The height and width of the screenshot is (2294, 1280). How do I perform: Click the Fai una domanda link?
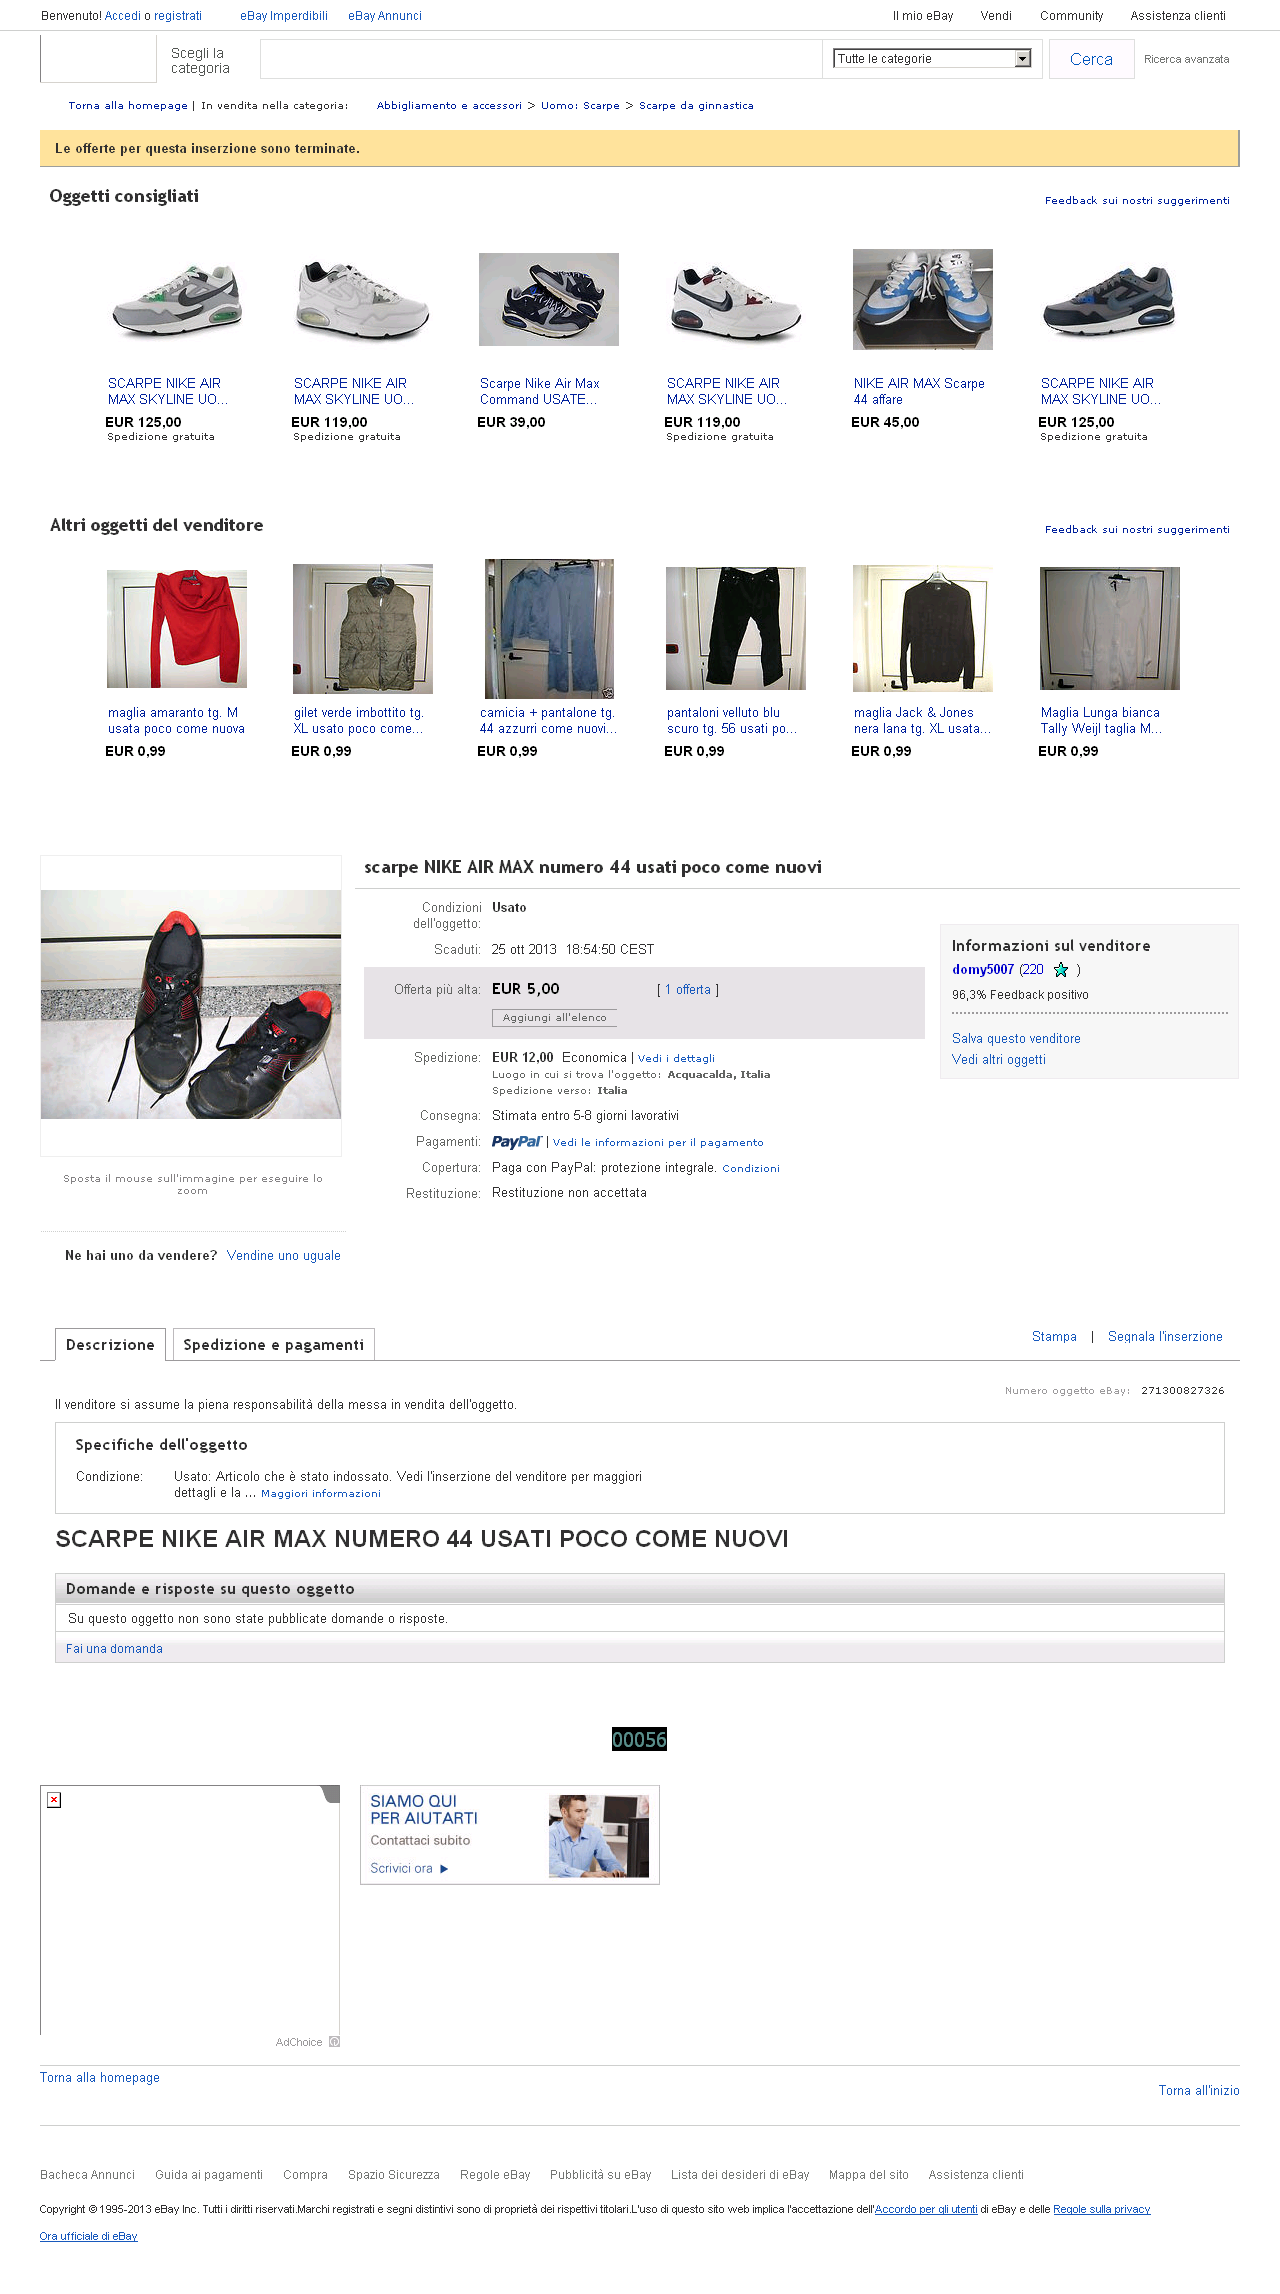coord(114,1649)
